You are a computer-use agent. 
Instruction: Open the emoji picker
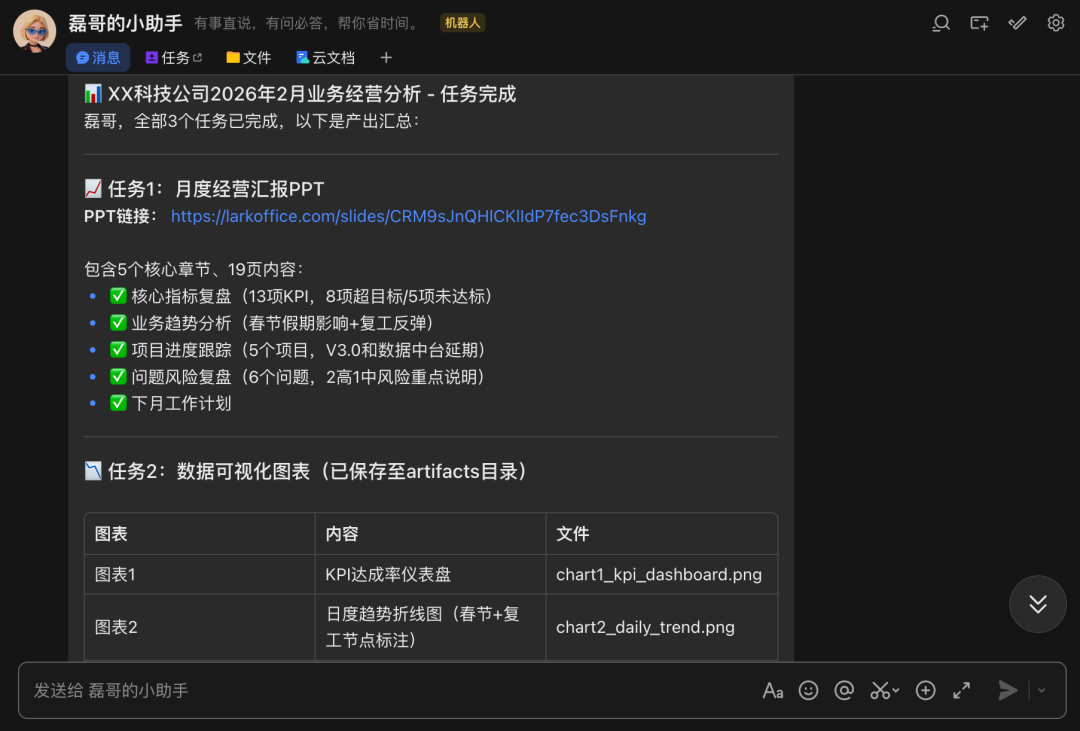pos(808,690)
